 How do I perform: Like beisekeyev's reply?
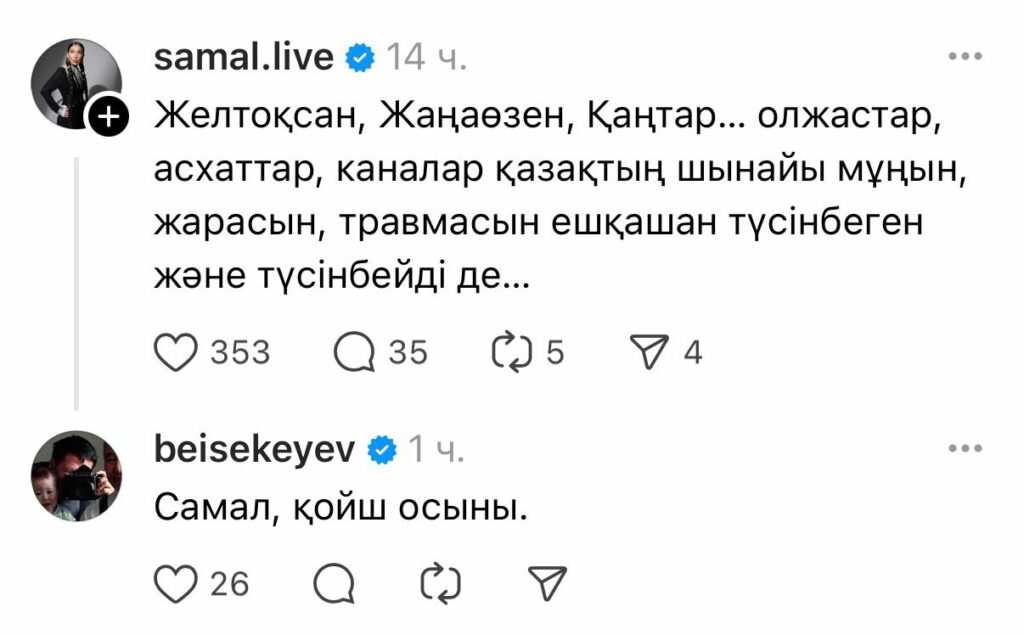(178, 582)
